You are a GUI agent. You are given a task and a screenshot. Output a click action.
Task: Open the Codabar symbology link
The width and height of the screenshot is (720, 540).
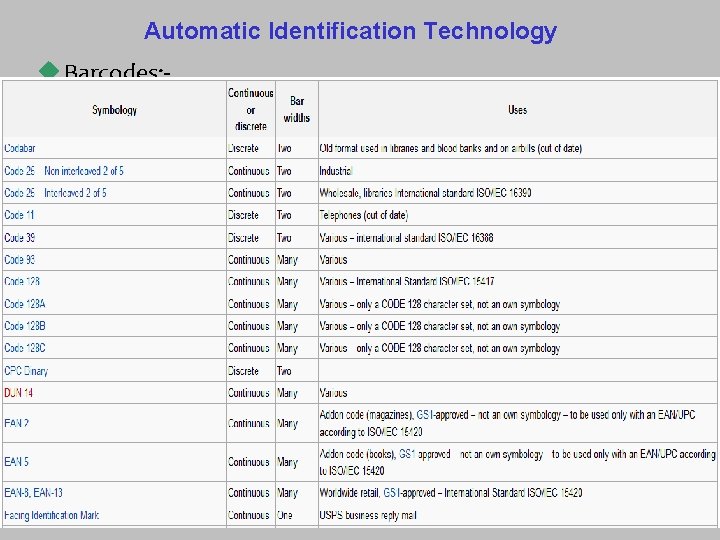coord(20,148)
